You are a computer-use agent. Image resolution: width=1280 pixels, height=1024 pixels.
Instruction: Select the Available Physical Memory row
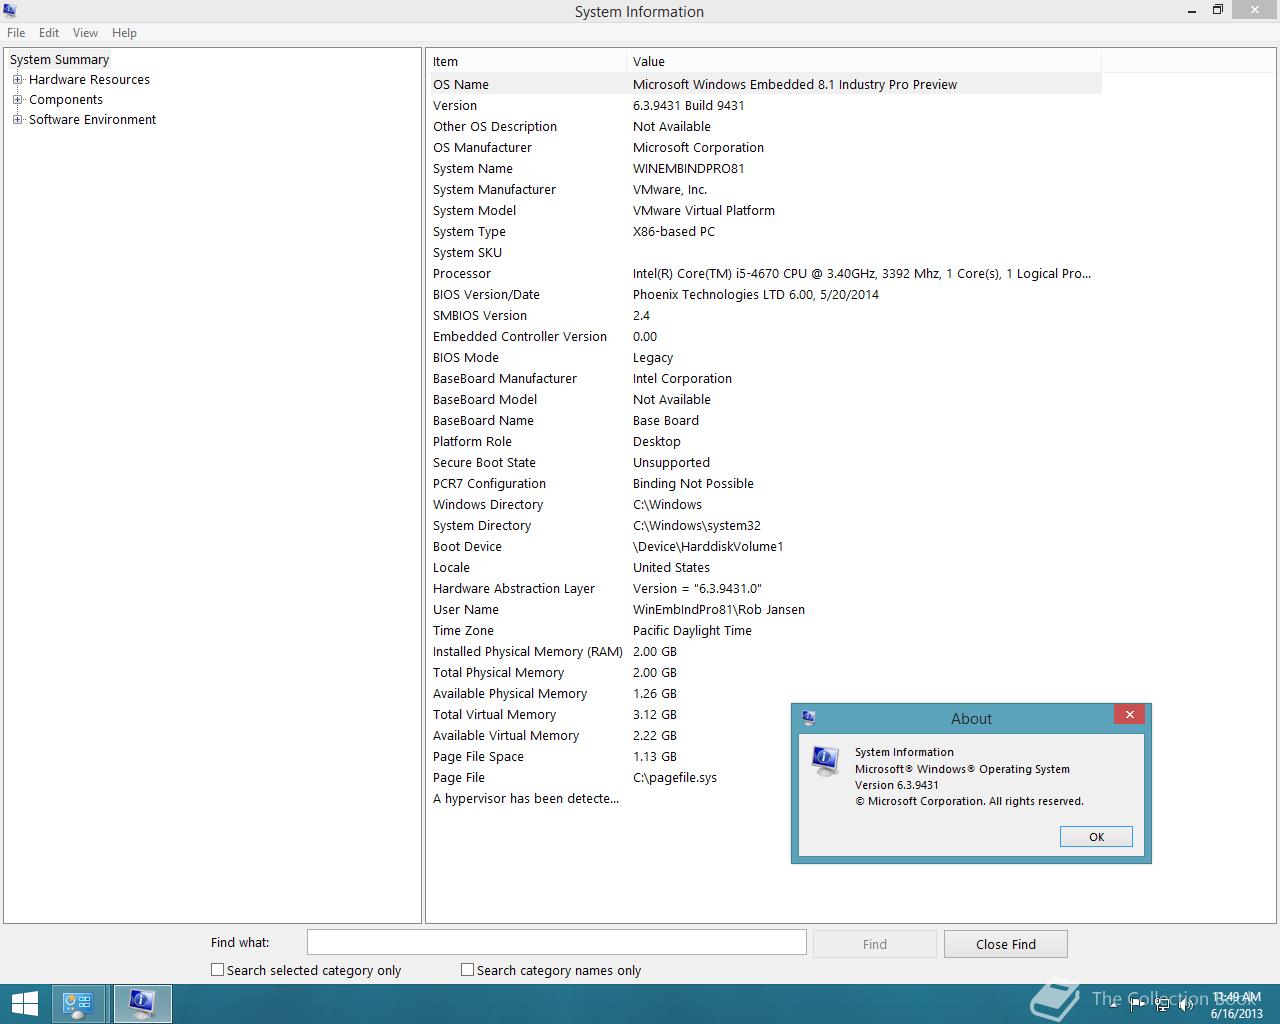tap(766, 693)
